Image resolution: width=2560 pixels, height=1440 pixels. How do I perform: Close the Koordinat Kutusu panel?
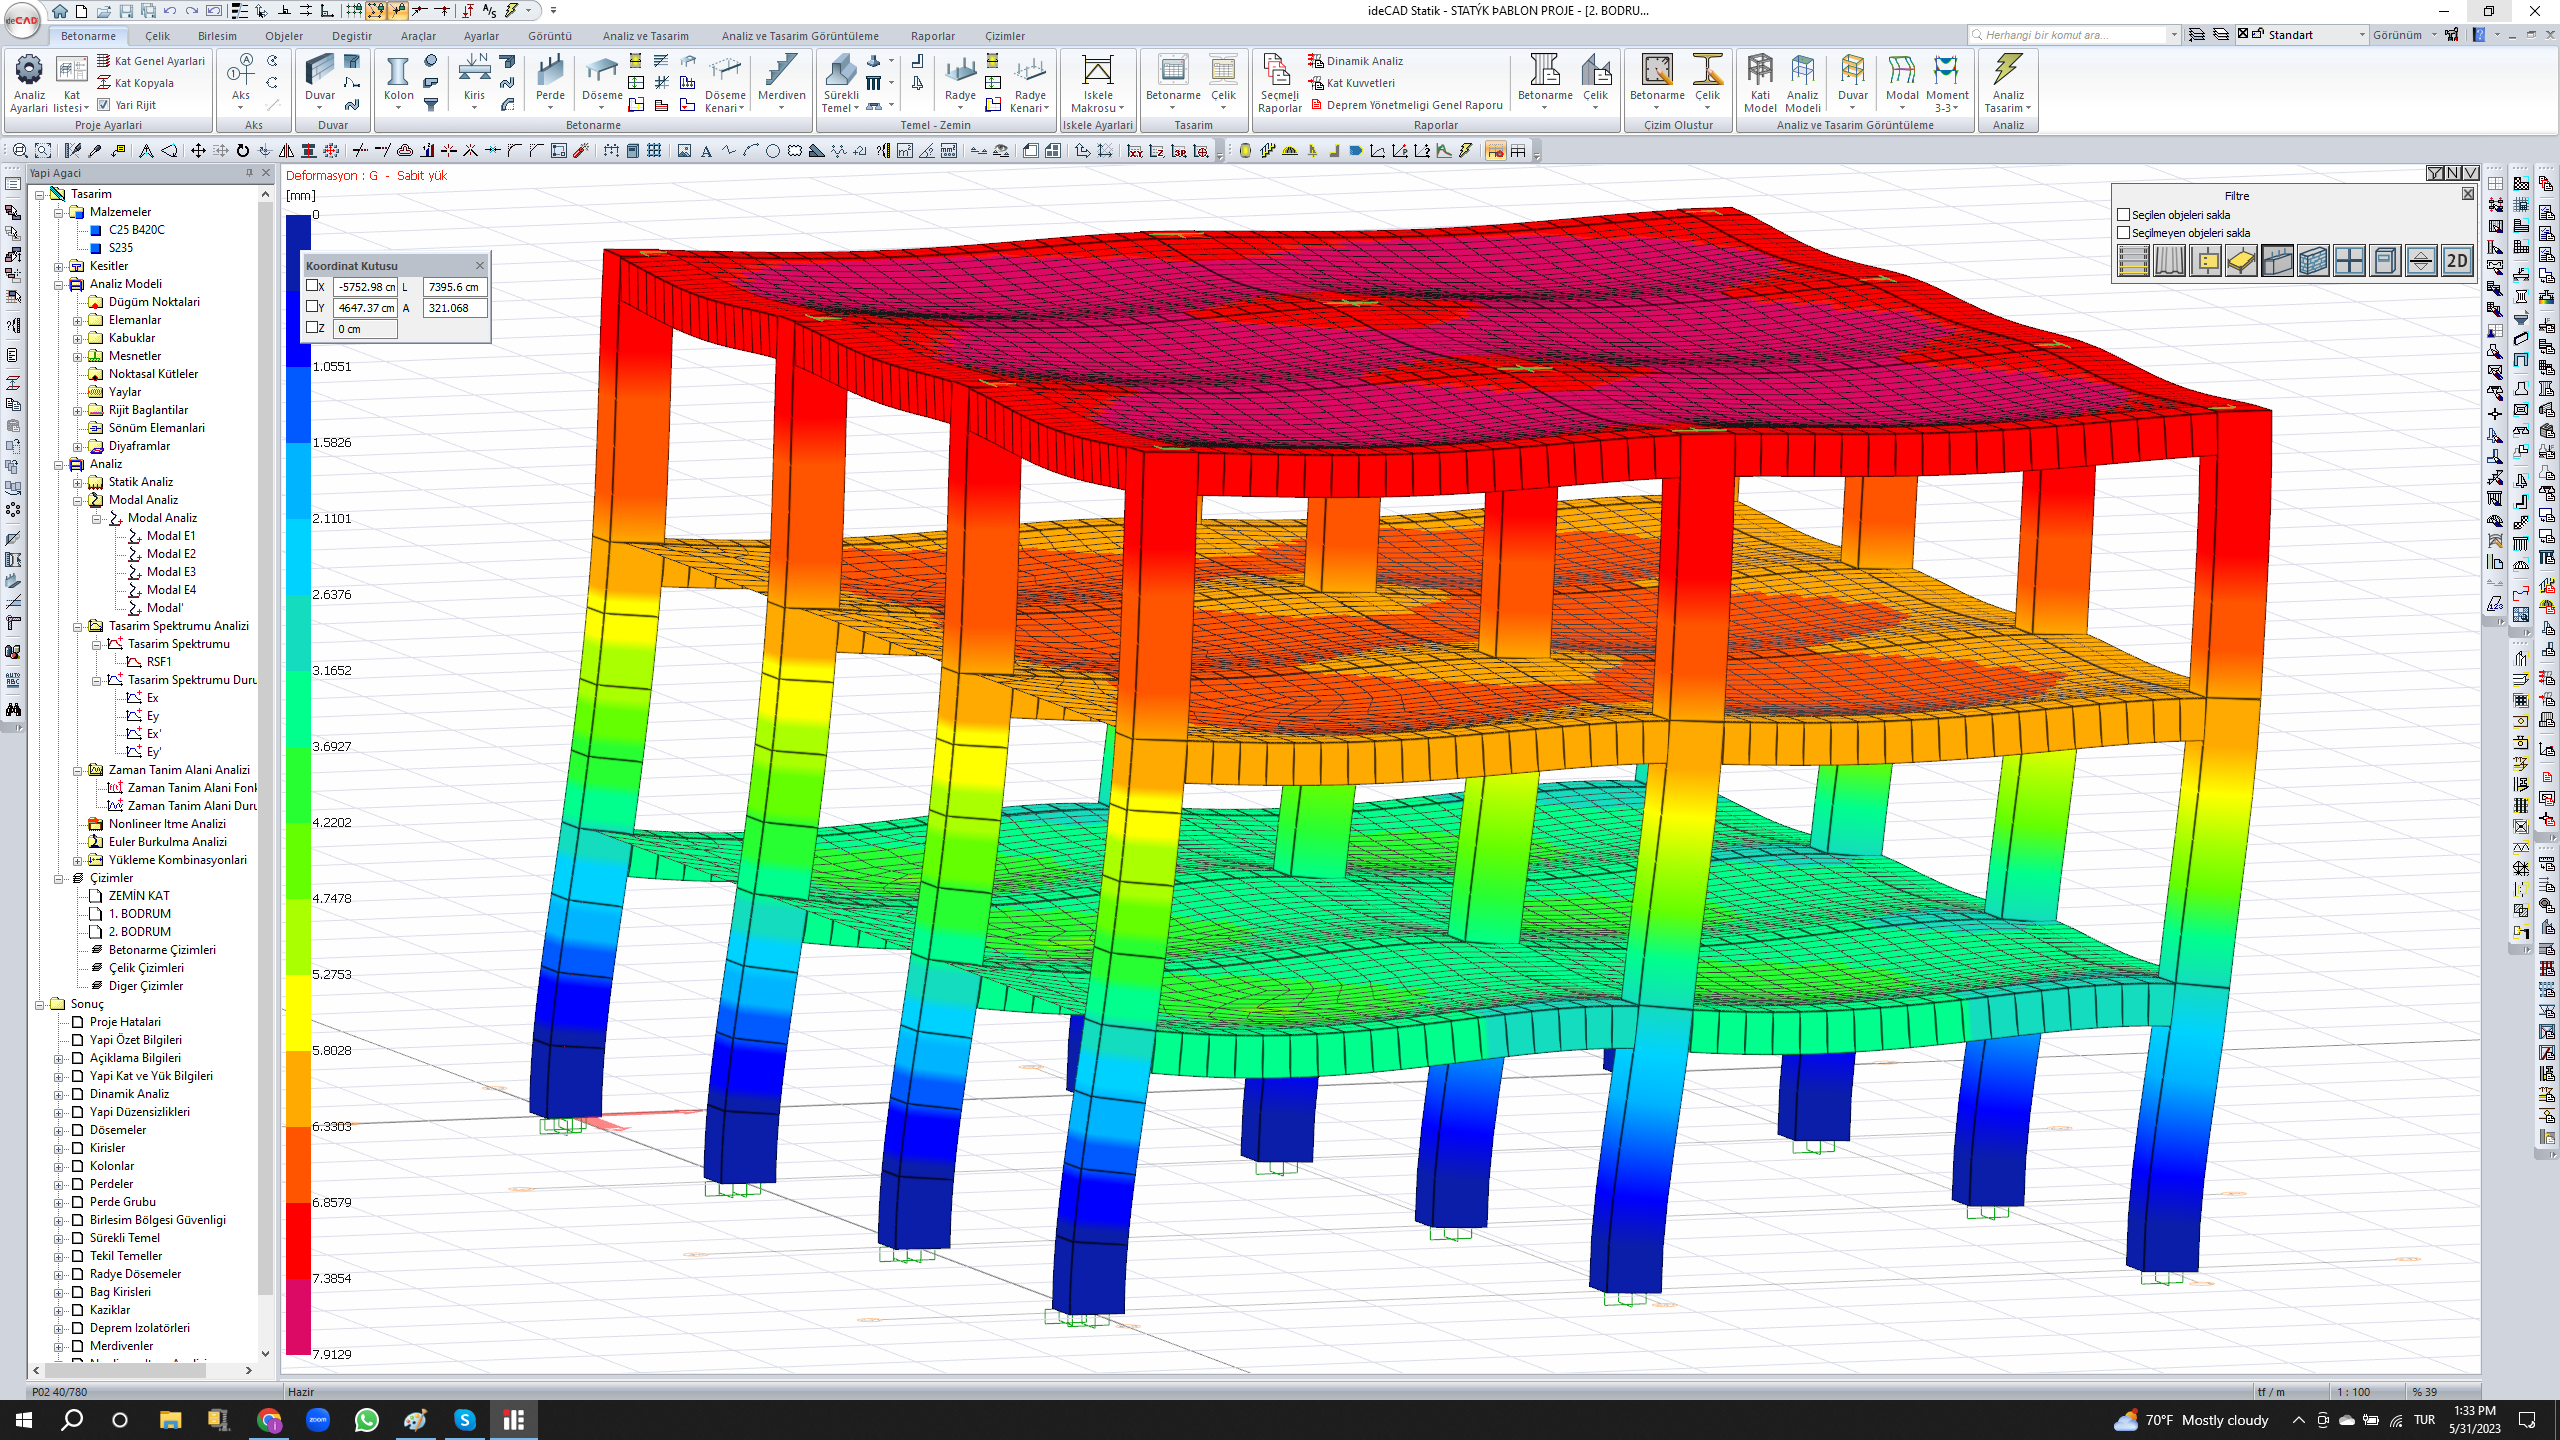click(x=480, y=265)
